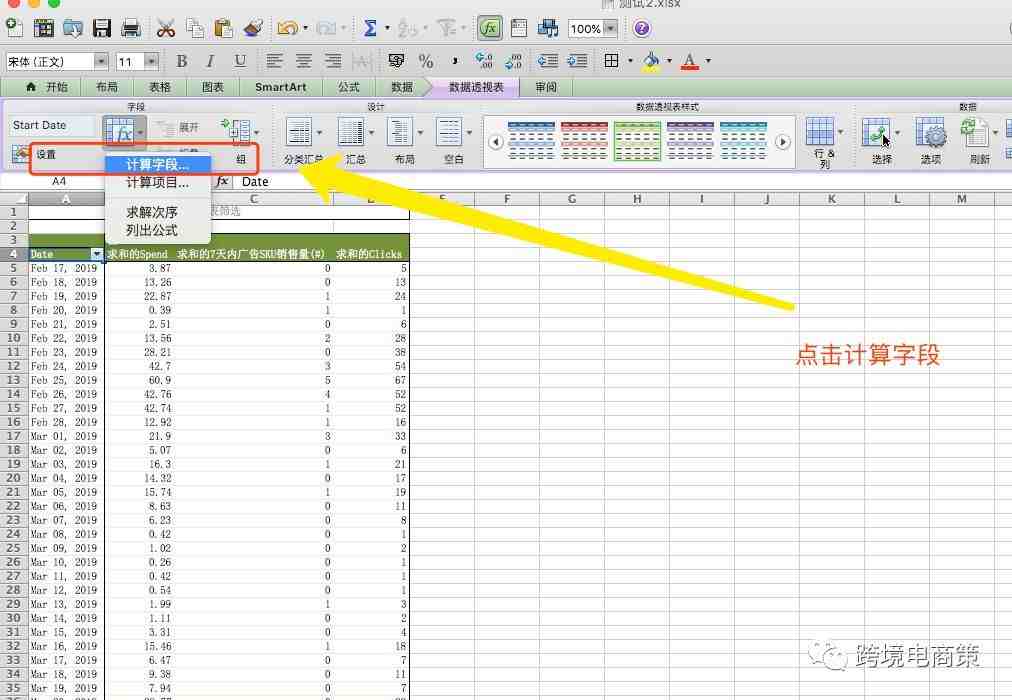
Task: Switch to the 开始 tab
Action: (x=48, y=87)
